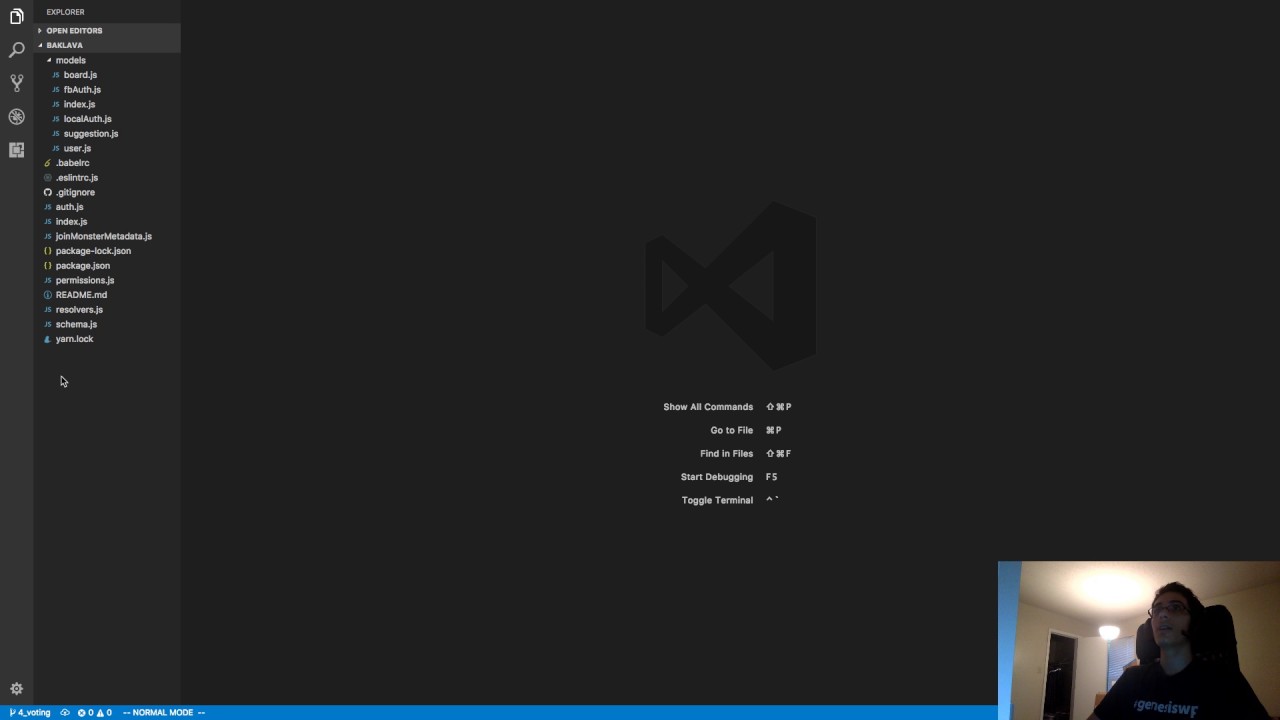1280x720 pixels.
Task: Open the Debug view in activity bar
Action: click(x=16, y=116)
